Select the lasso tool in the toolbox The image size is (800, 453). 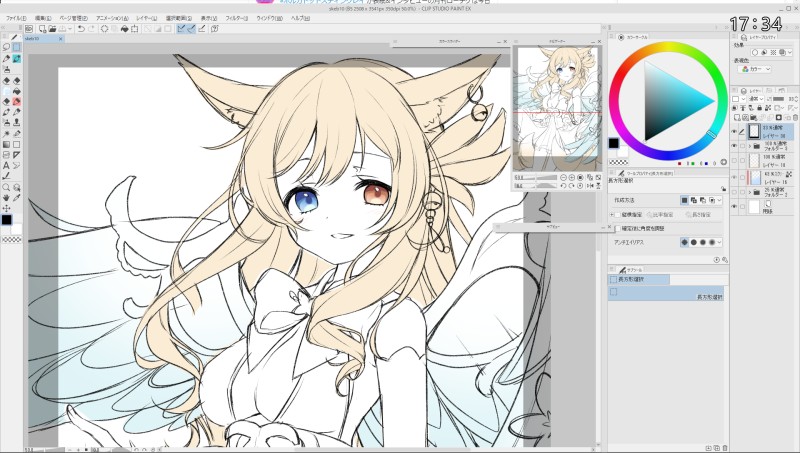(6, 47)
